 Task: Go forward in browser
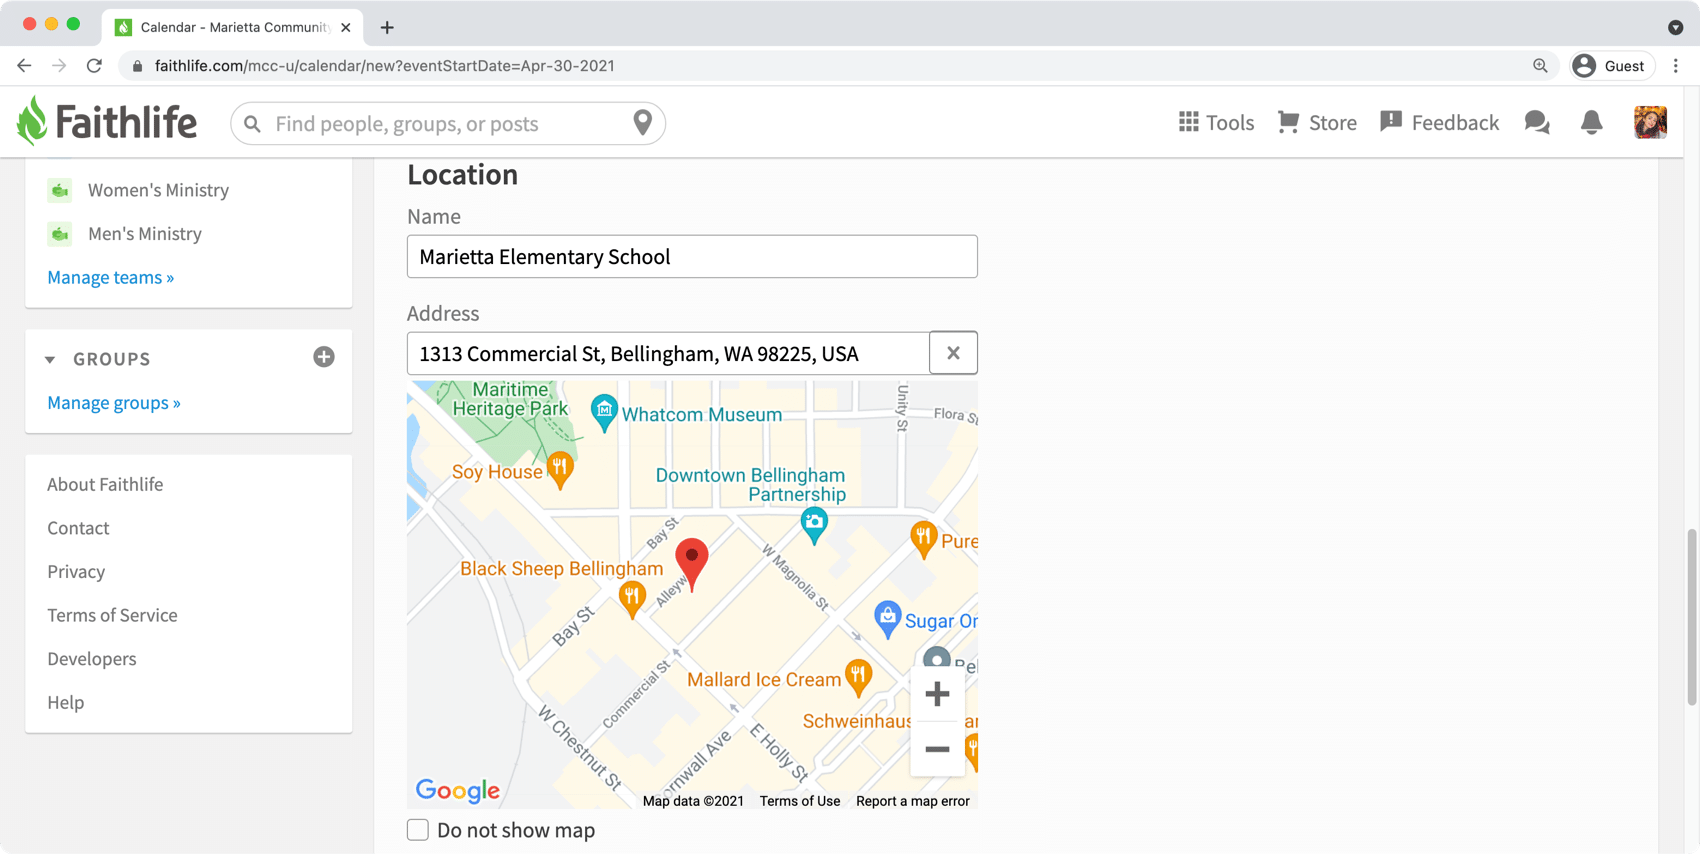click(59, 66)
